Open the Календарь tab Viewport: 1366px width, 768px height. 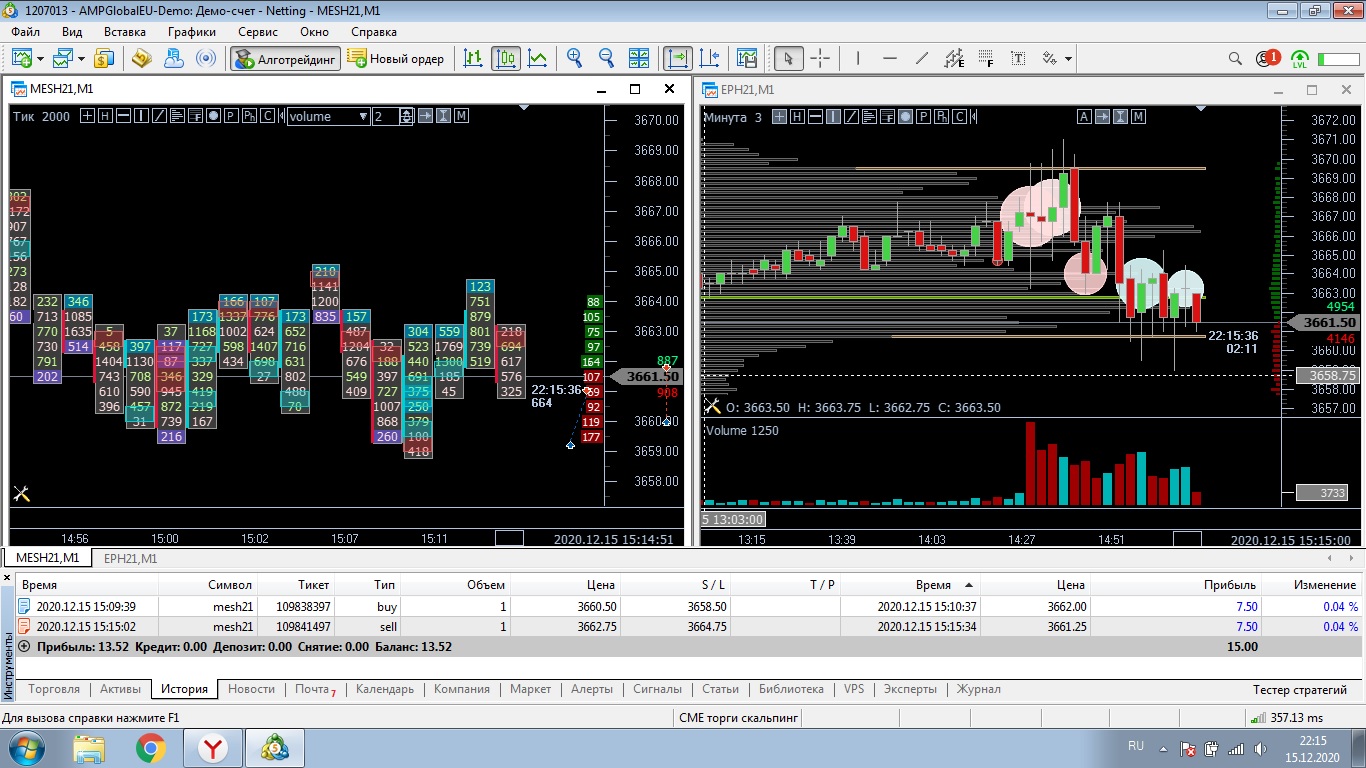[x=385, y=689]
